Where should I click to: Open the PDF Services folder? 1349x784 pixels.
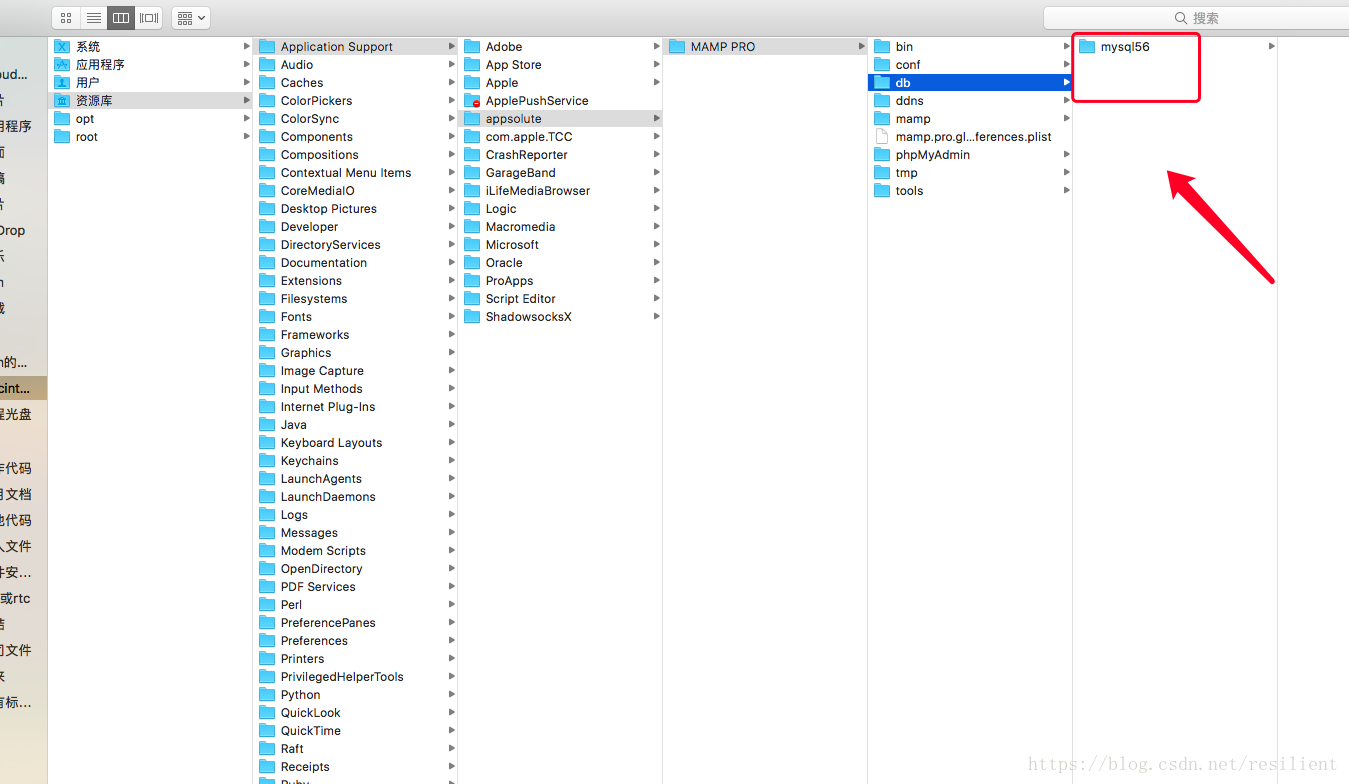pos(356,587)
